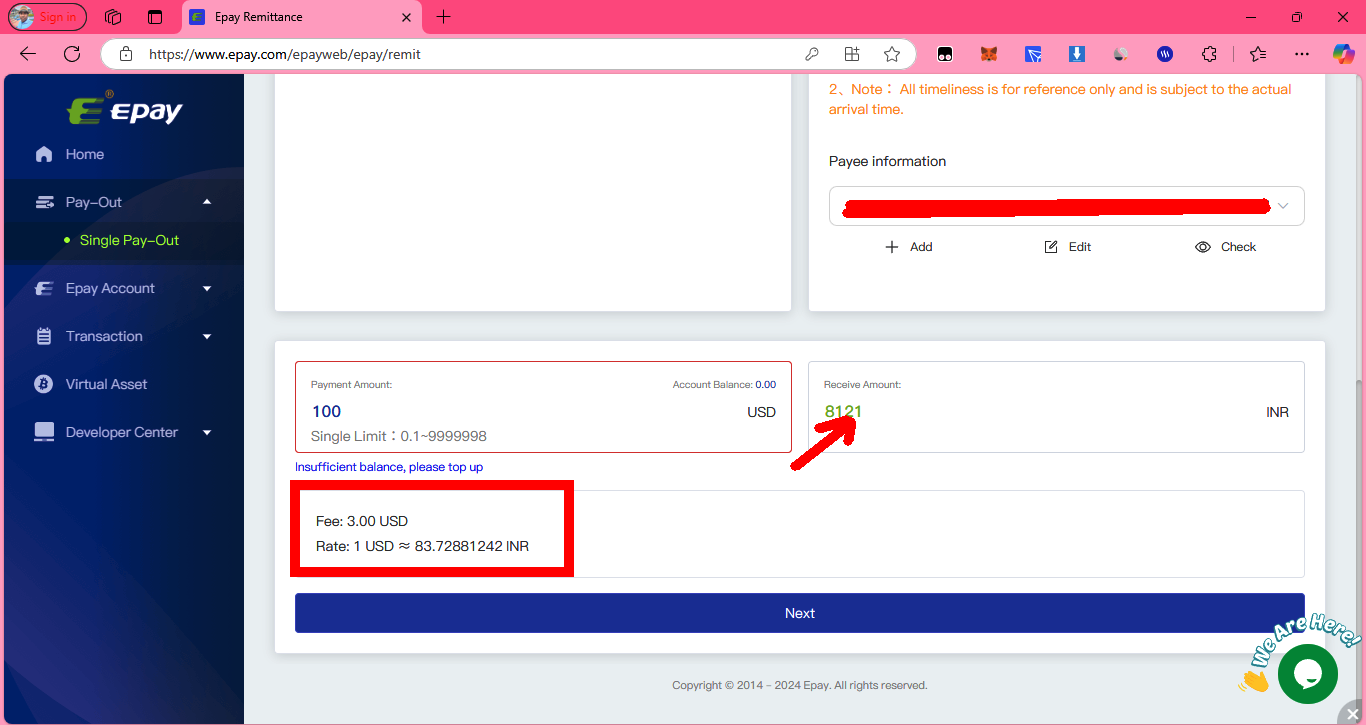The image size is (1366, 725).
Task: Click the Developer Center monitor icon
Action: point(44,432)
